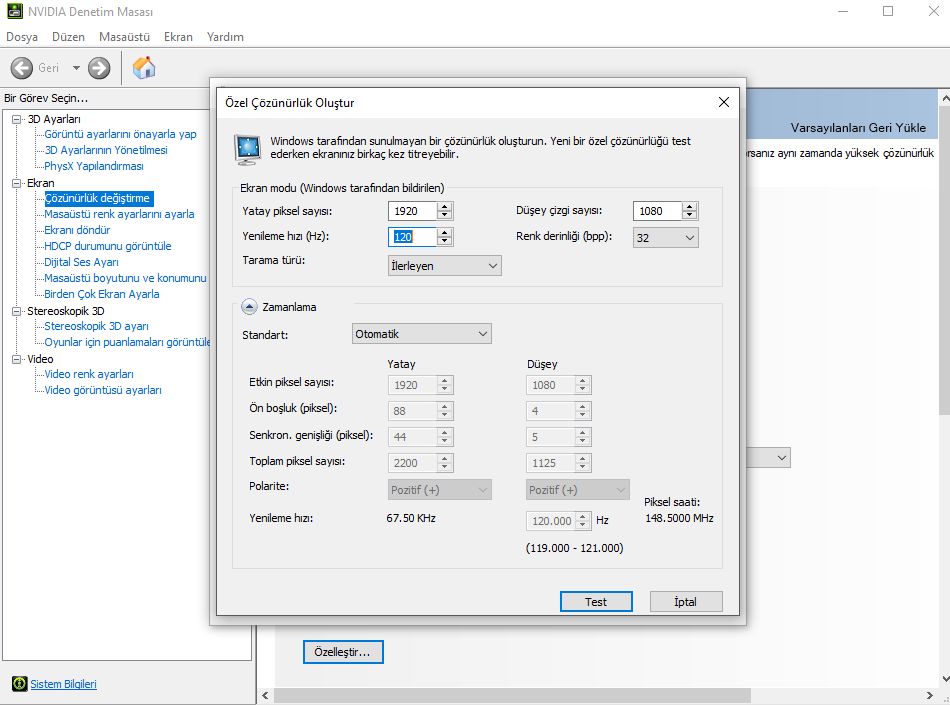Screen dimensions: 950x705
Task: Open Oyunlar için puanlamaları görüntüle
Action: (127, 342)
